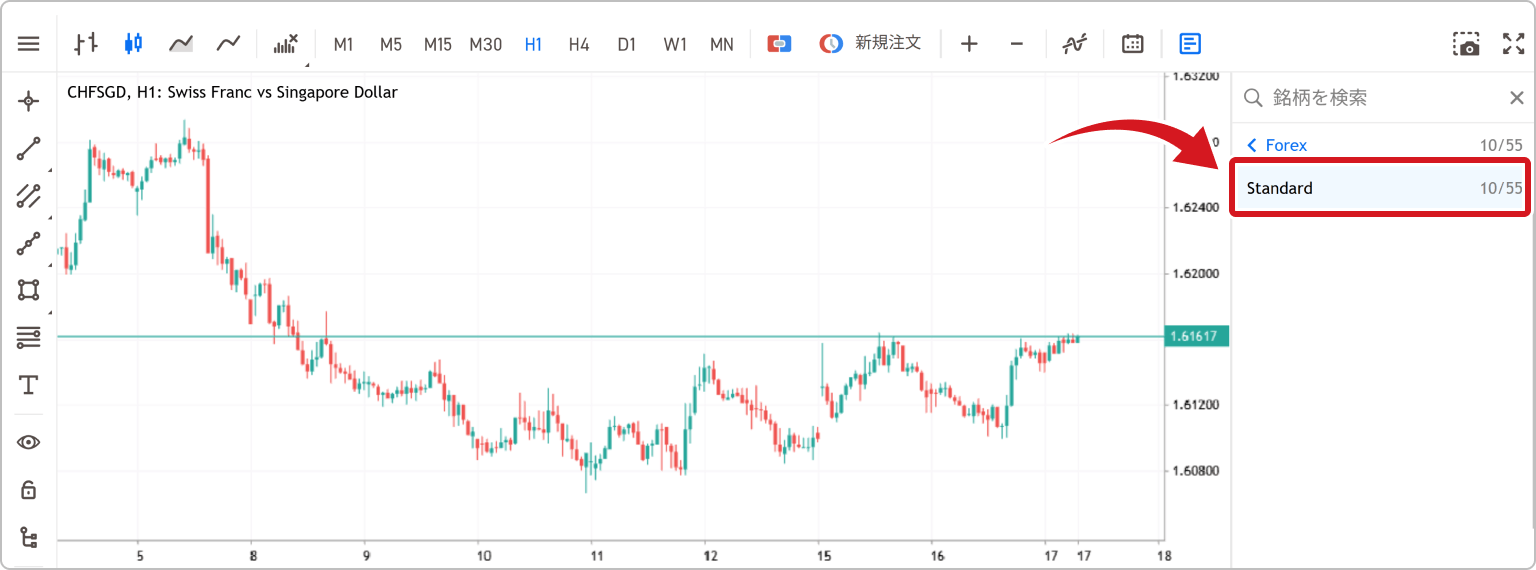Choose the Fibonacci retracement tool
The height and width of the screenshot is (570, 1536).
[28, 338]
